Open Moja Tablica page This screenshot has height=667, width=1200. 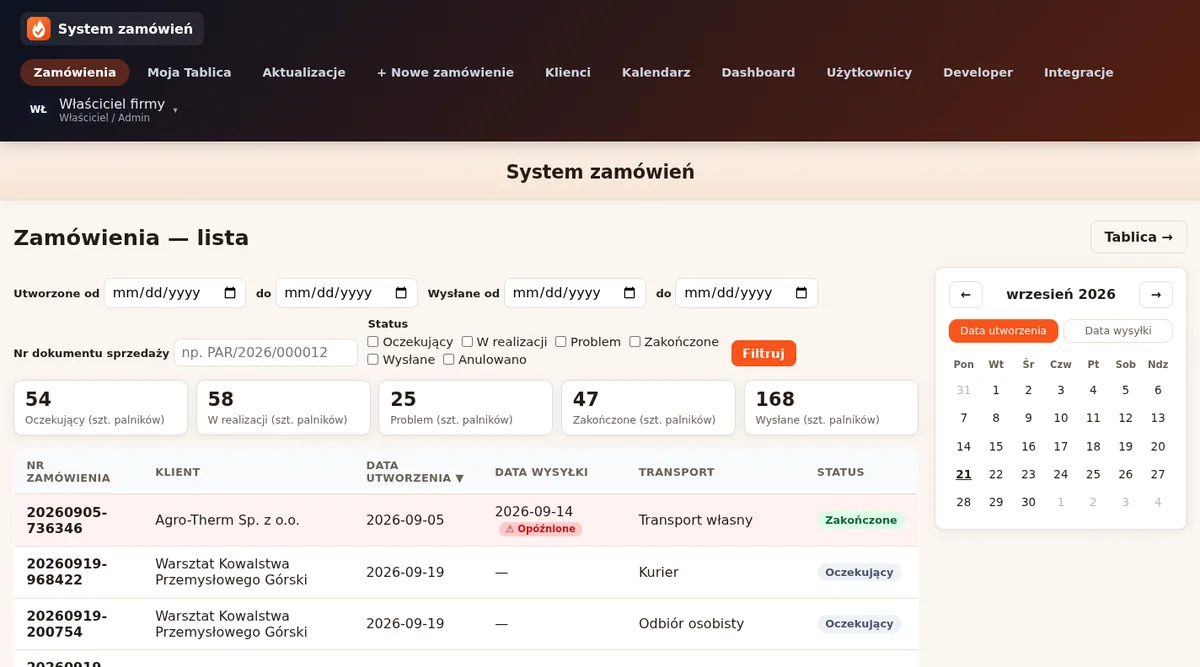click(189, 72)
